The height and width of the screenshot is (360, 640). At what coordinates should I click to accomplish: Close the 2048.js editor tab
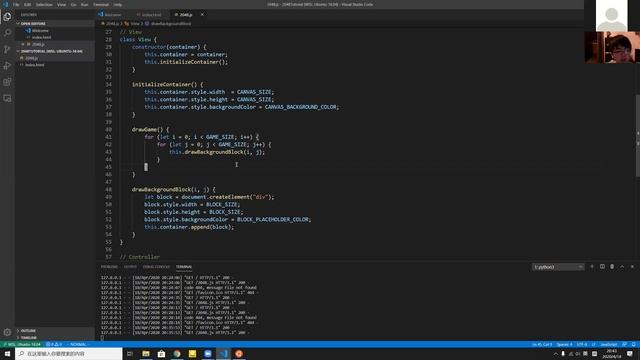click(202, 15)
